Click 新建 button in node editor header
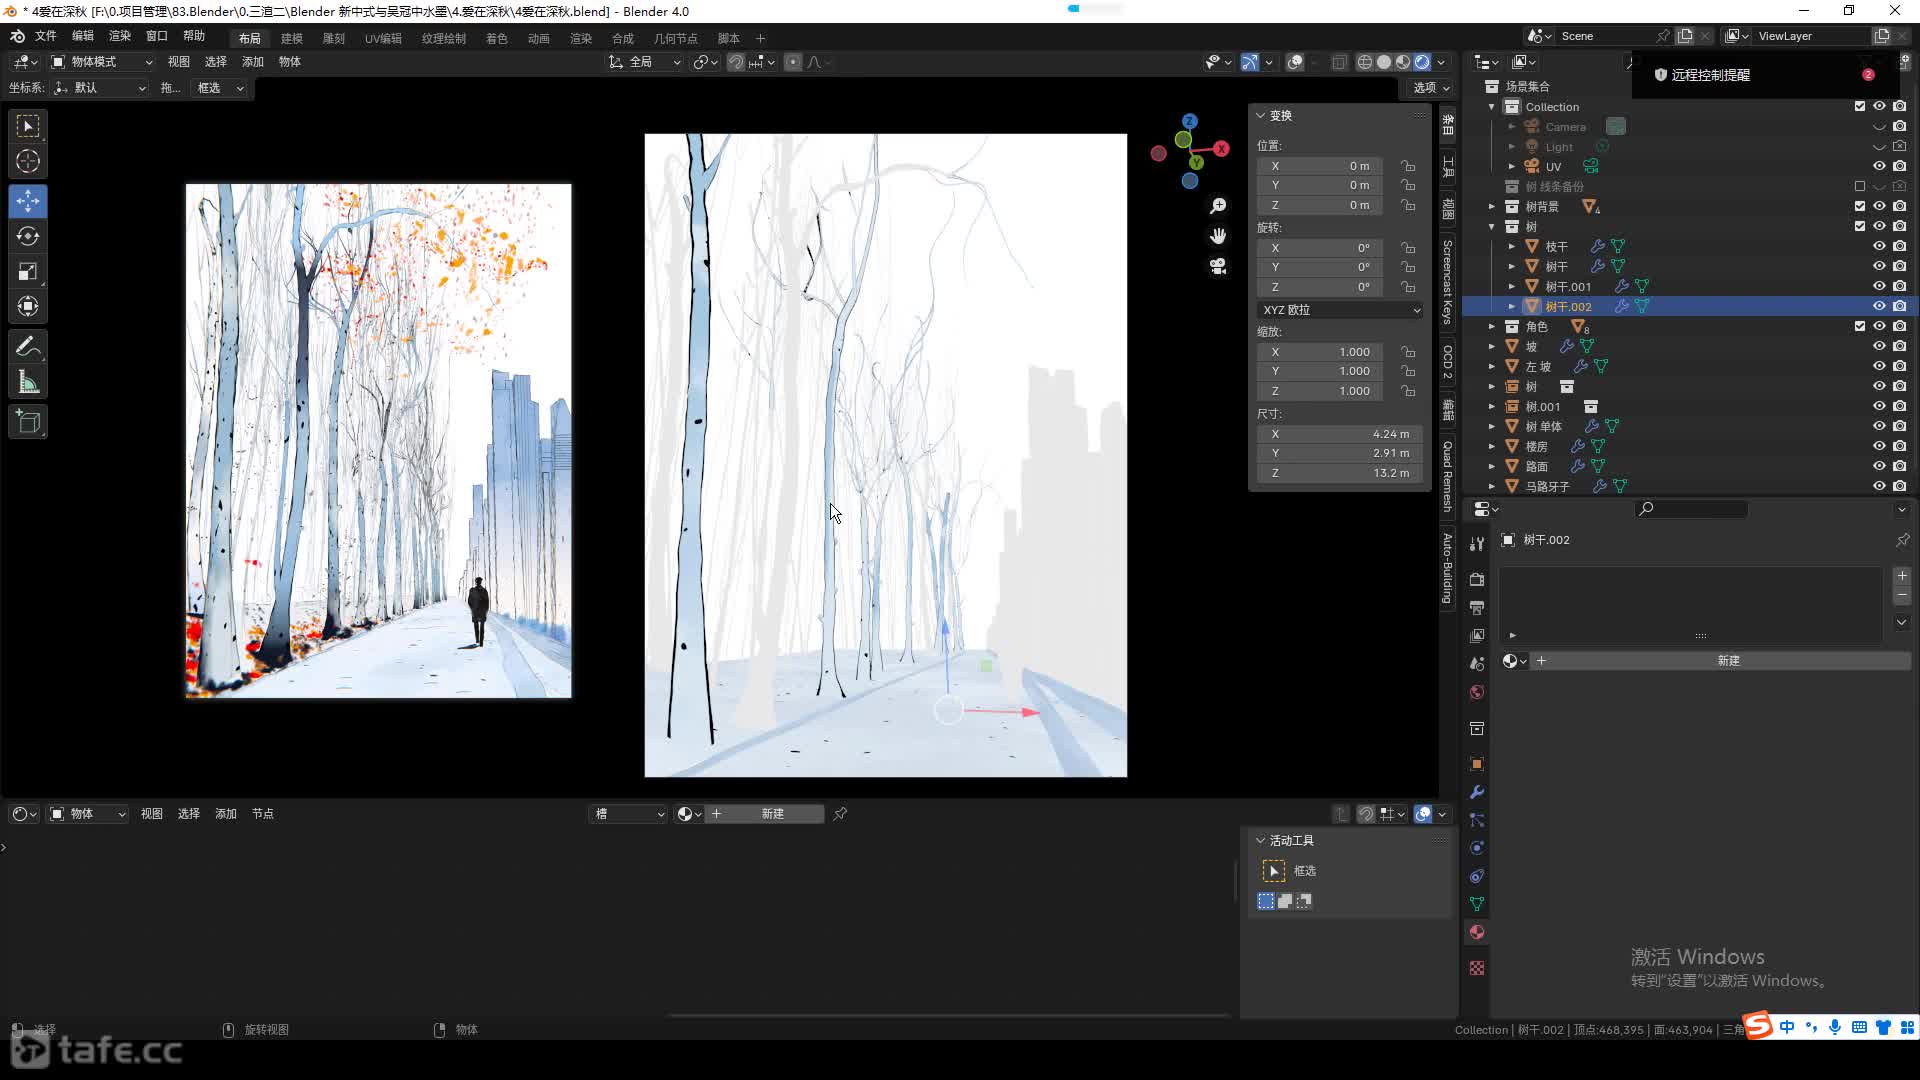This screenshot has width=1920, height=1080. (x=772, y=814)
